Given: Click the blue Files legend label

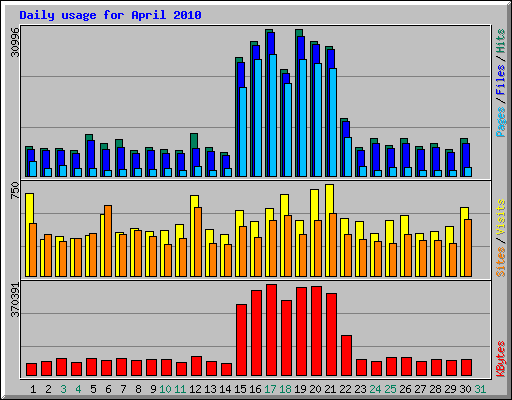Looking at the screenshot, I should click(x=501, y=80).
